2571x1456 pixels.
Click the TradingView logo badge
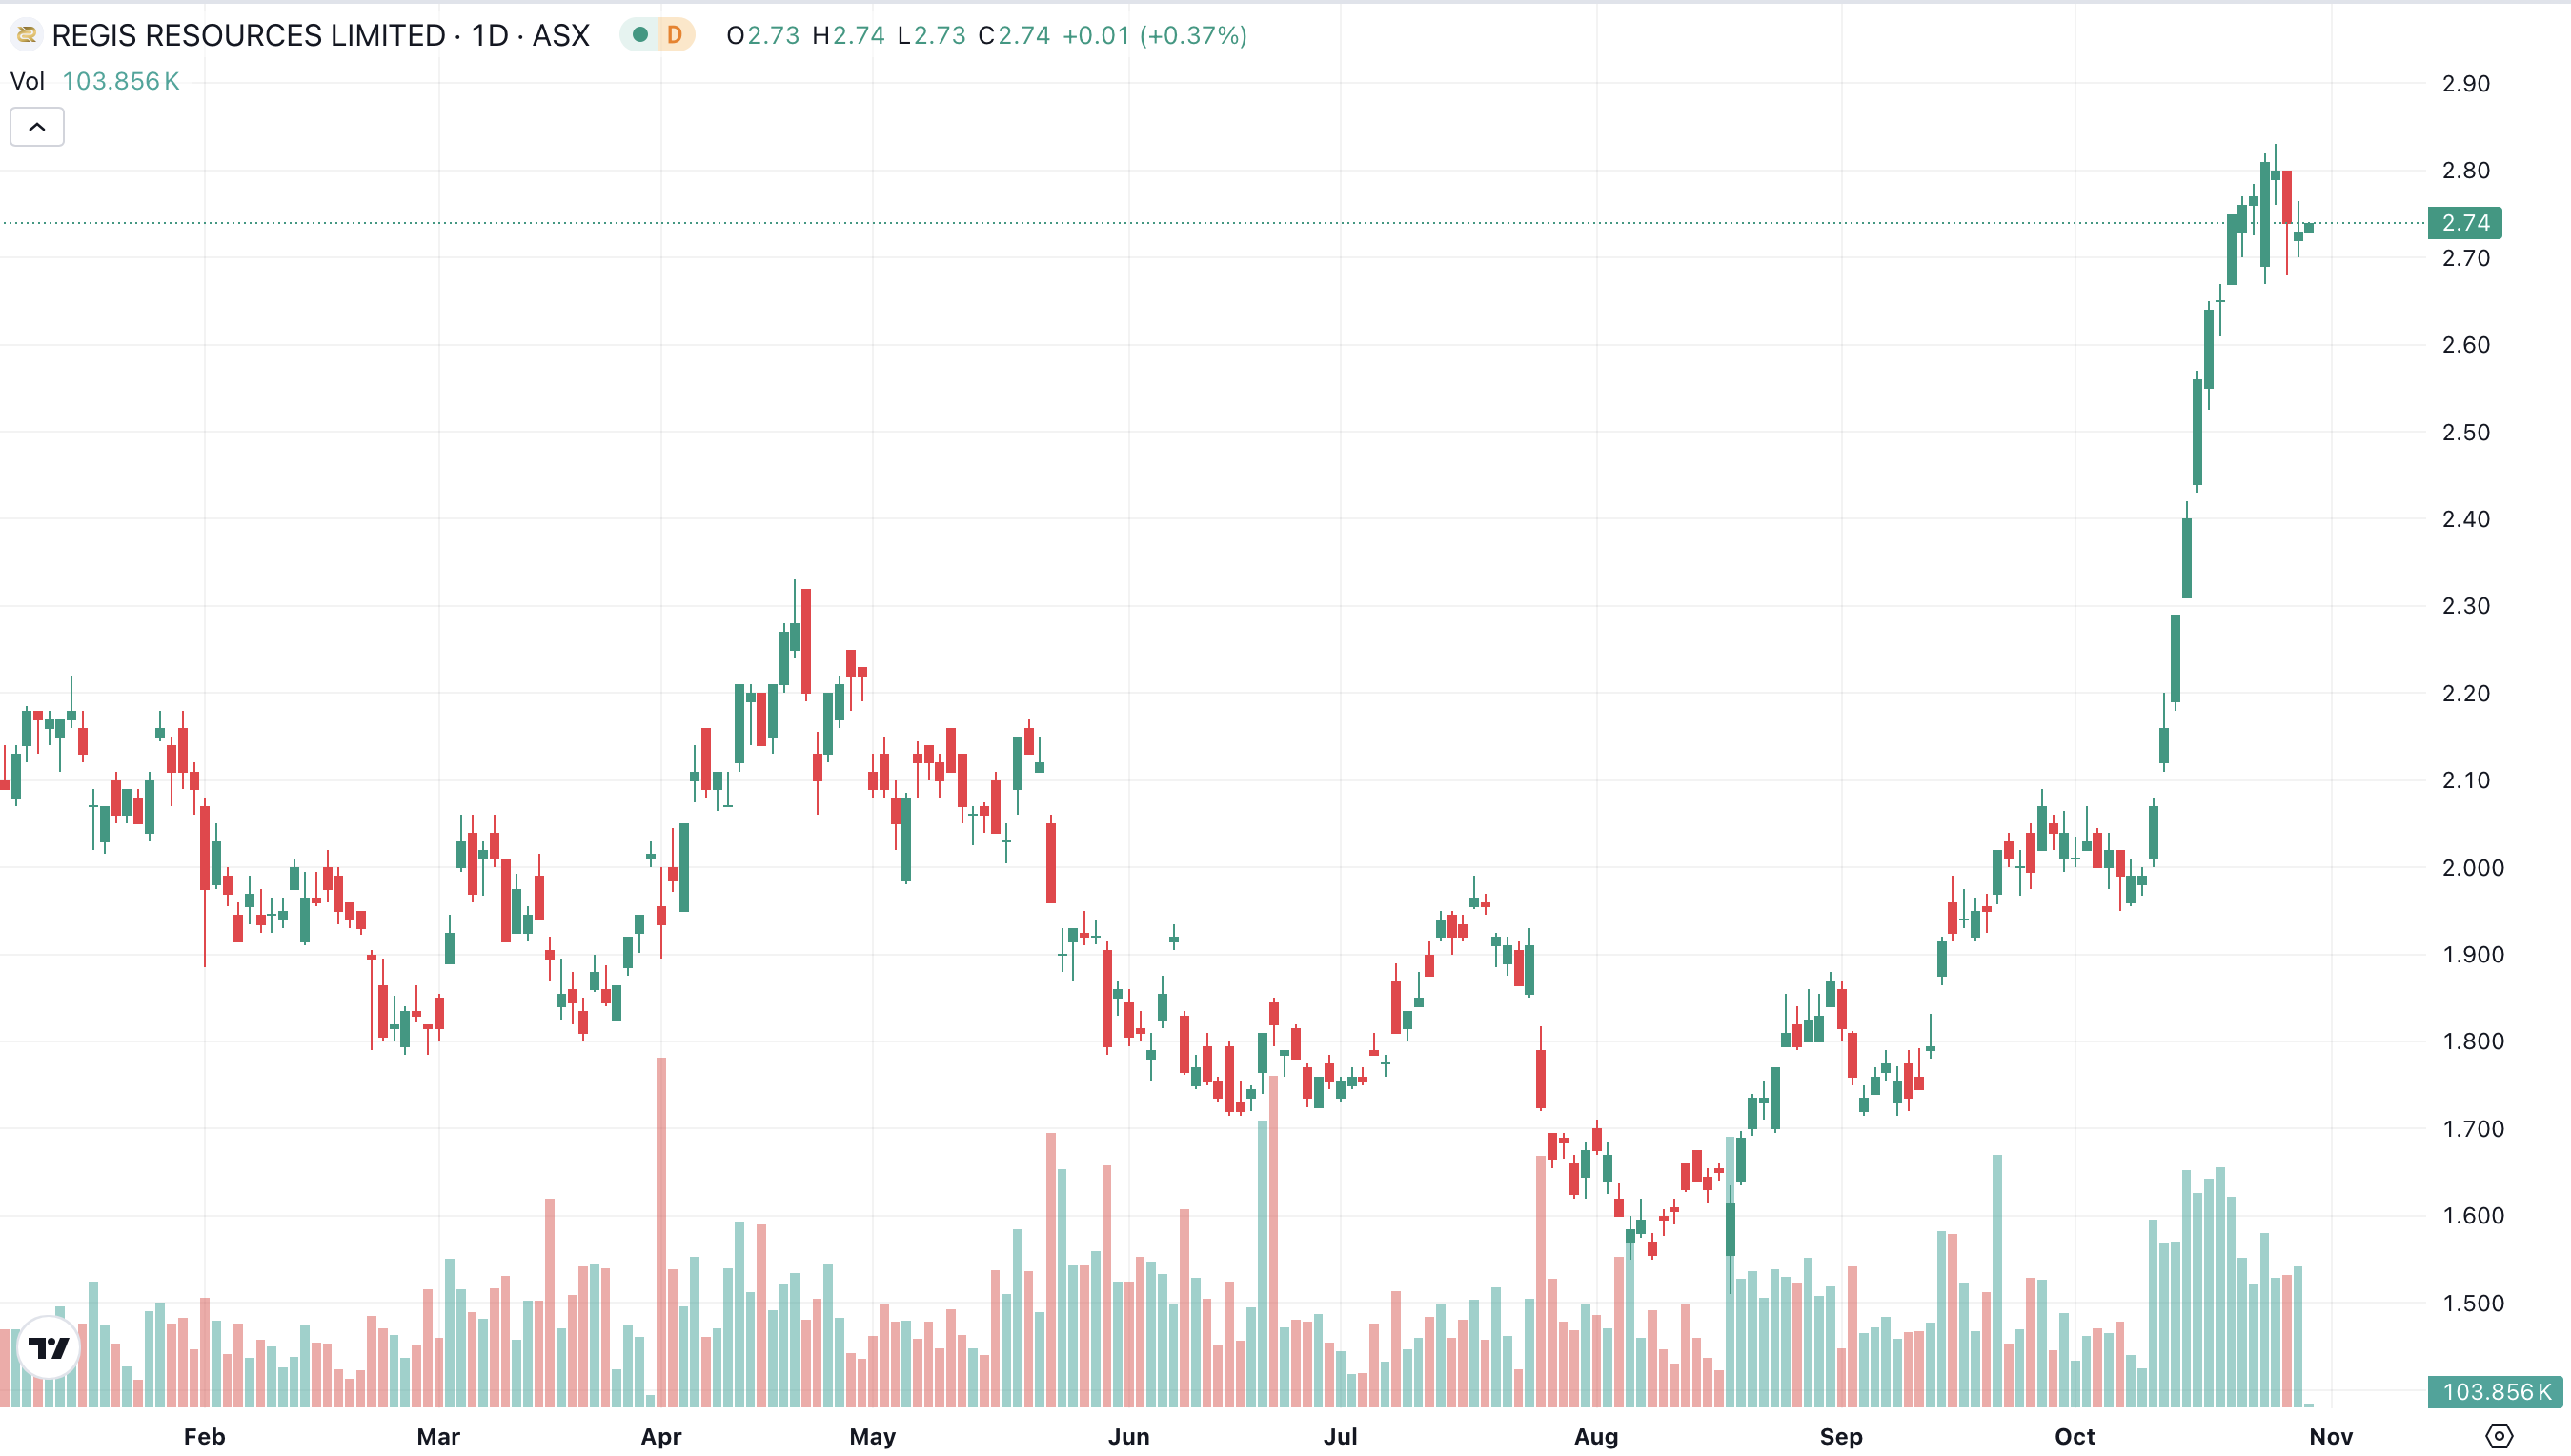tap(48, 1347)
